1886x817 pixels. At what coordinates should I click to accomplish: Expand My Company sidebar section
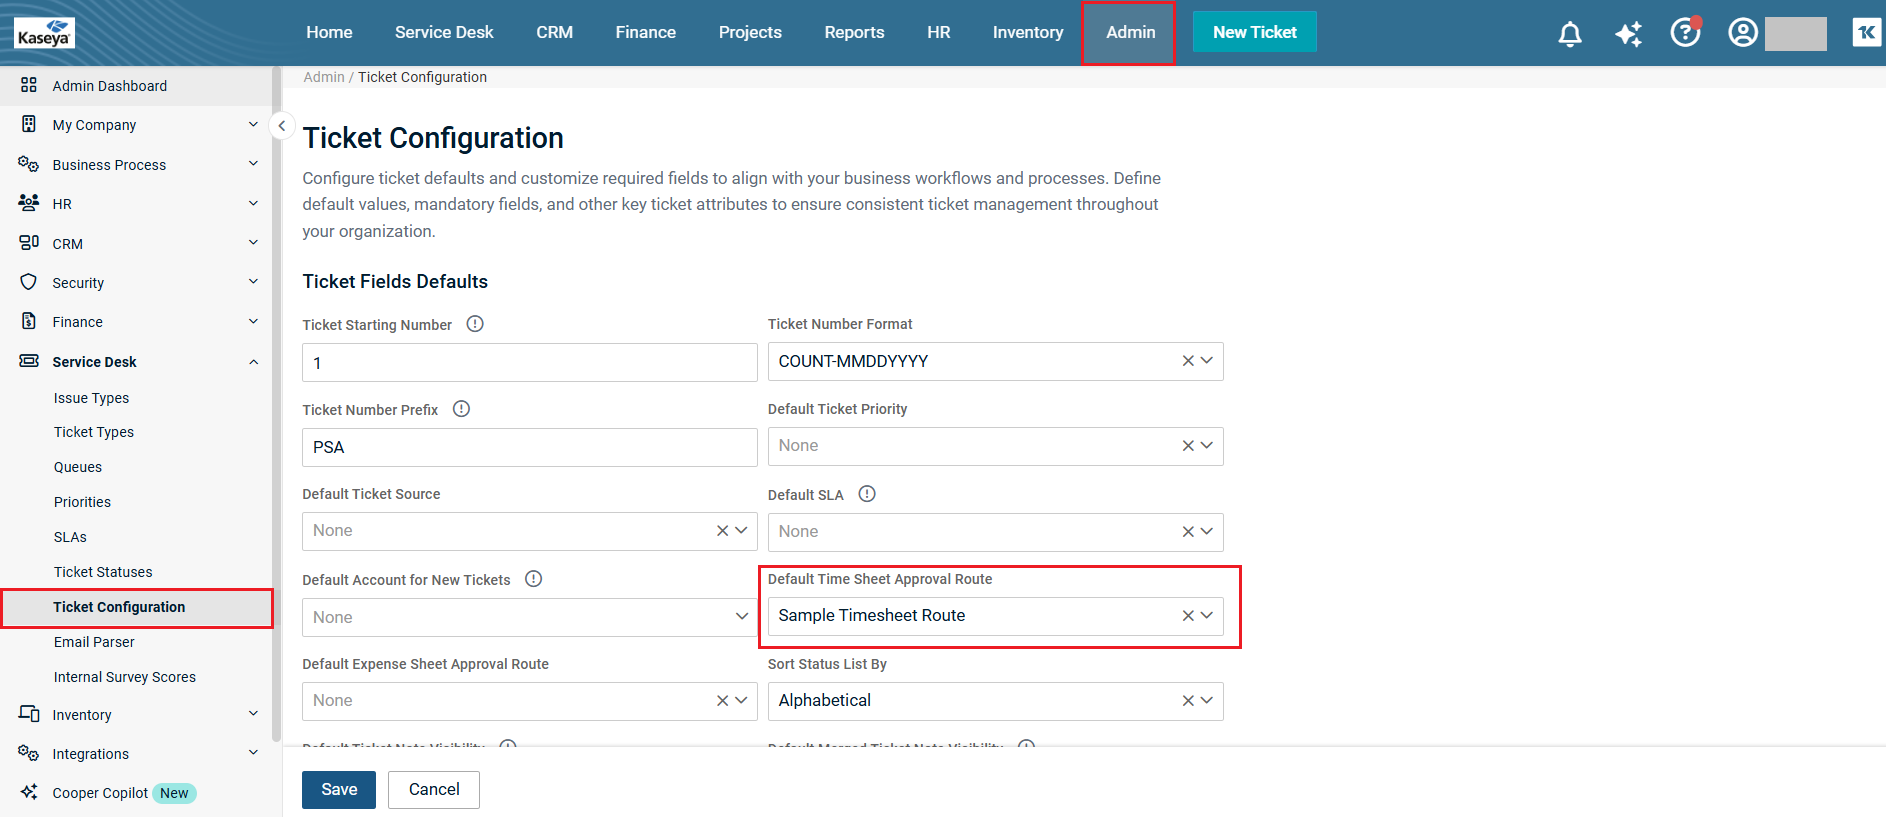coord(253,125)
